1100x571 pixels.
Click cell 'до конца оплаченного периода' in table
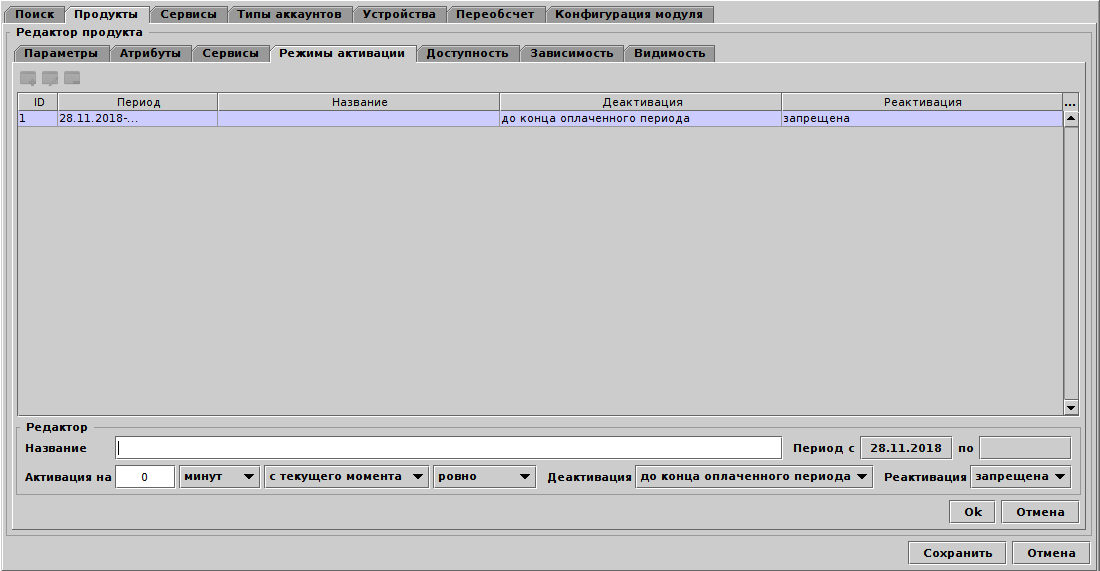click(640, 119)
